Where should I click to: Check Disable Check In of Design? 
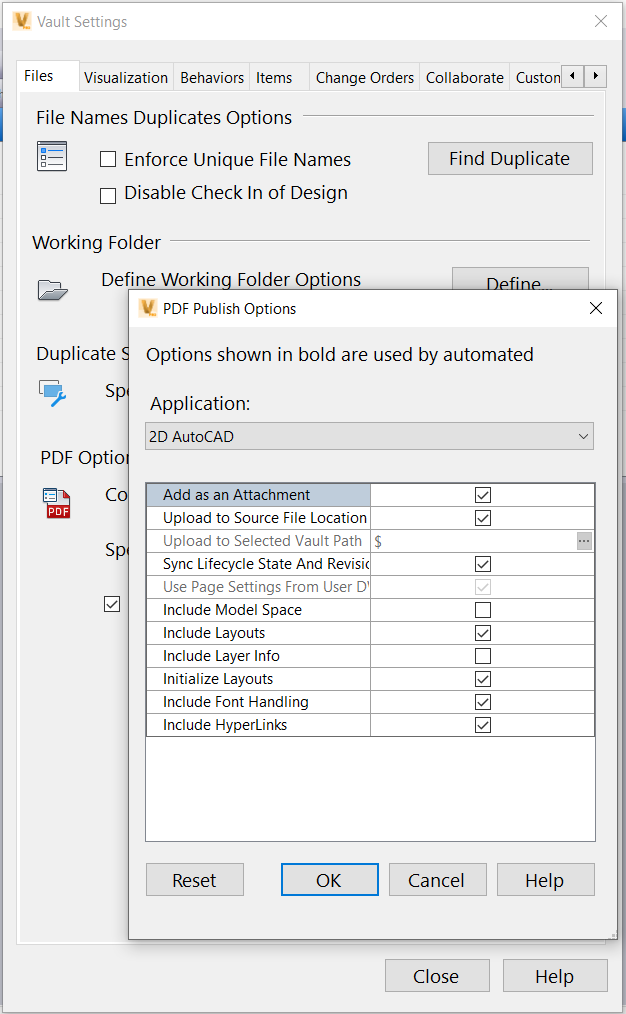coord(108,195)
